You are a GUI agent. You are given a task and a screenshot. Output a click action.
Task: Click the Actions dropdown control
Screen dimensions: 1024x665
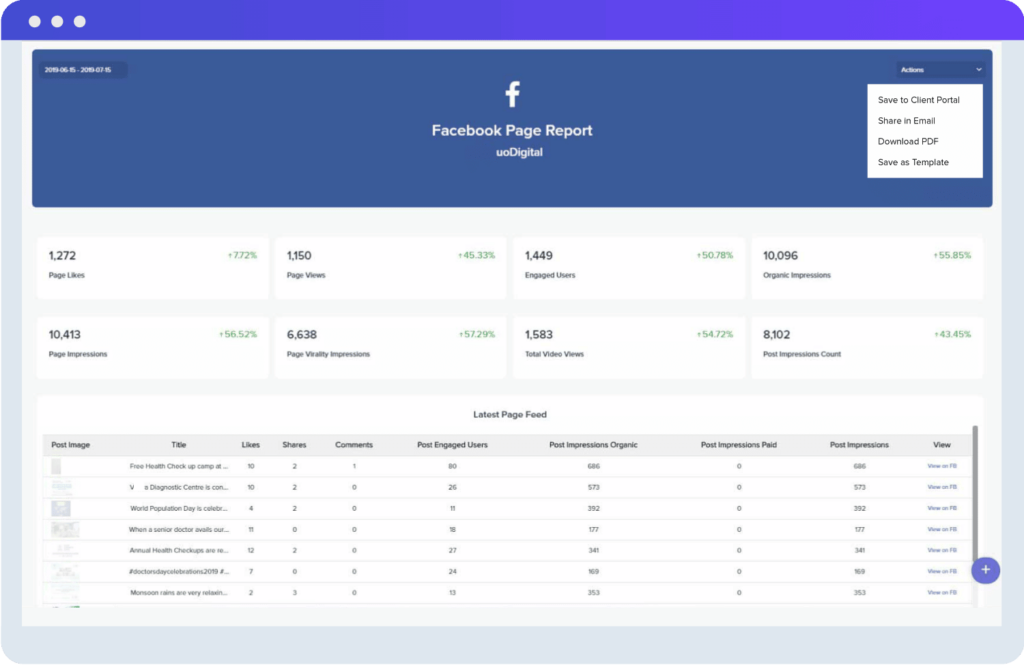click(x=940, y=69)
